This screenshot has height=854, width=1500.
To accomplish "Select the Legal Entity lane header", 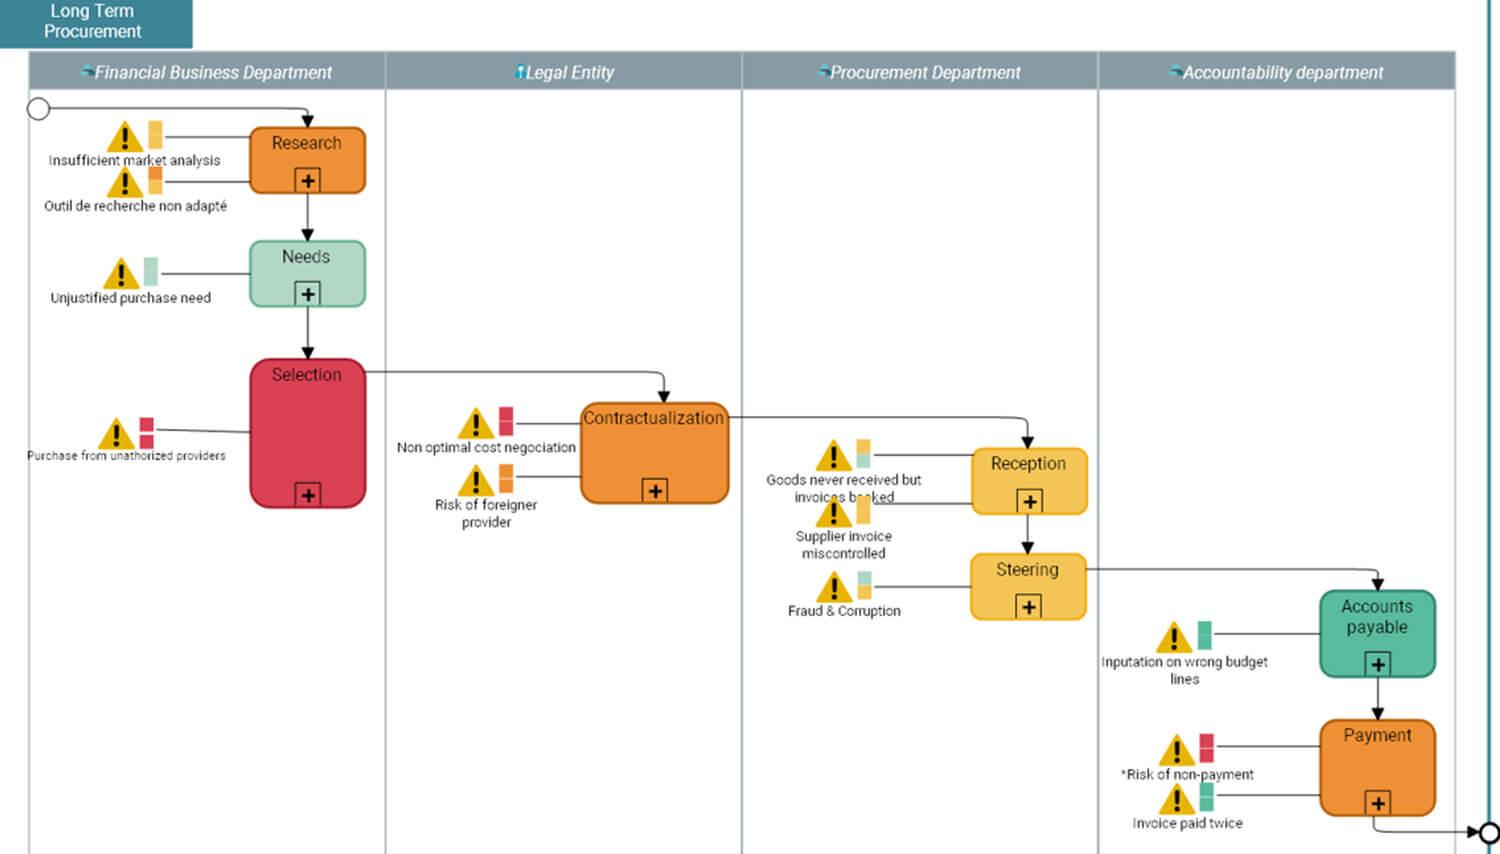I will 564,72.
